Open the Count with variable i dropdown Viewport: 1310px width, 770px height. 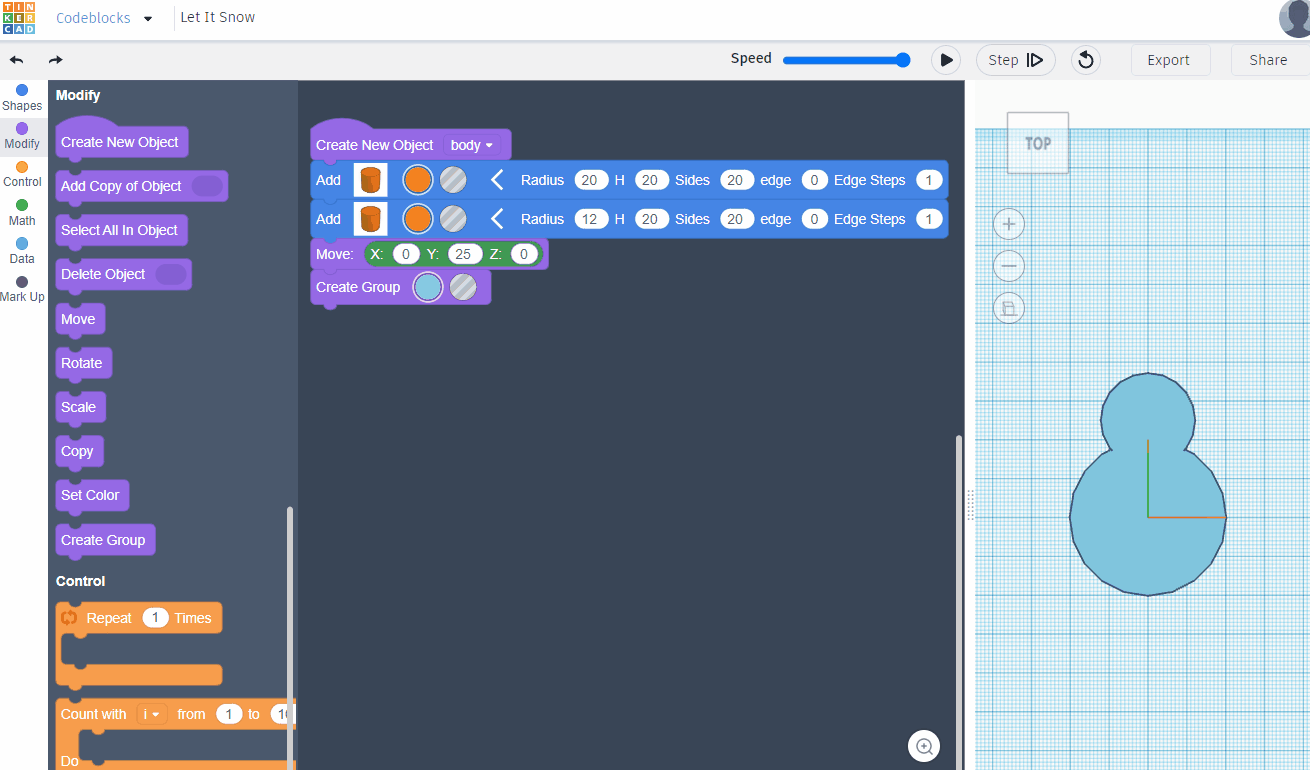coord(152,714)
